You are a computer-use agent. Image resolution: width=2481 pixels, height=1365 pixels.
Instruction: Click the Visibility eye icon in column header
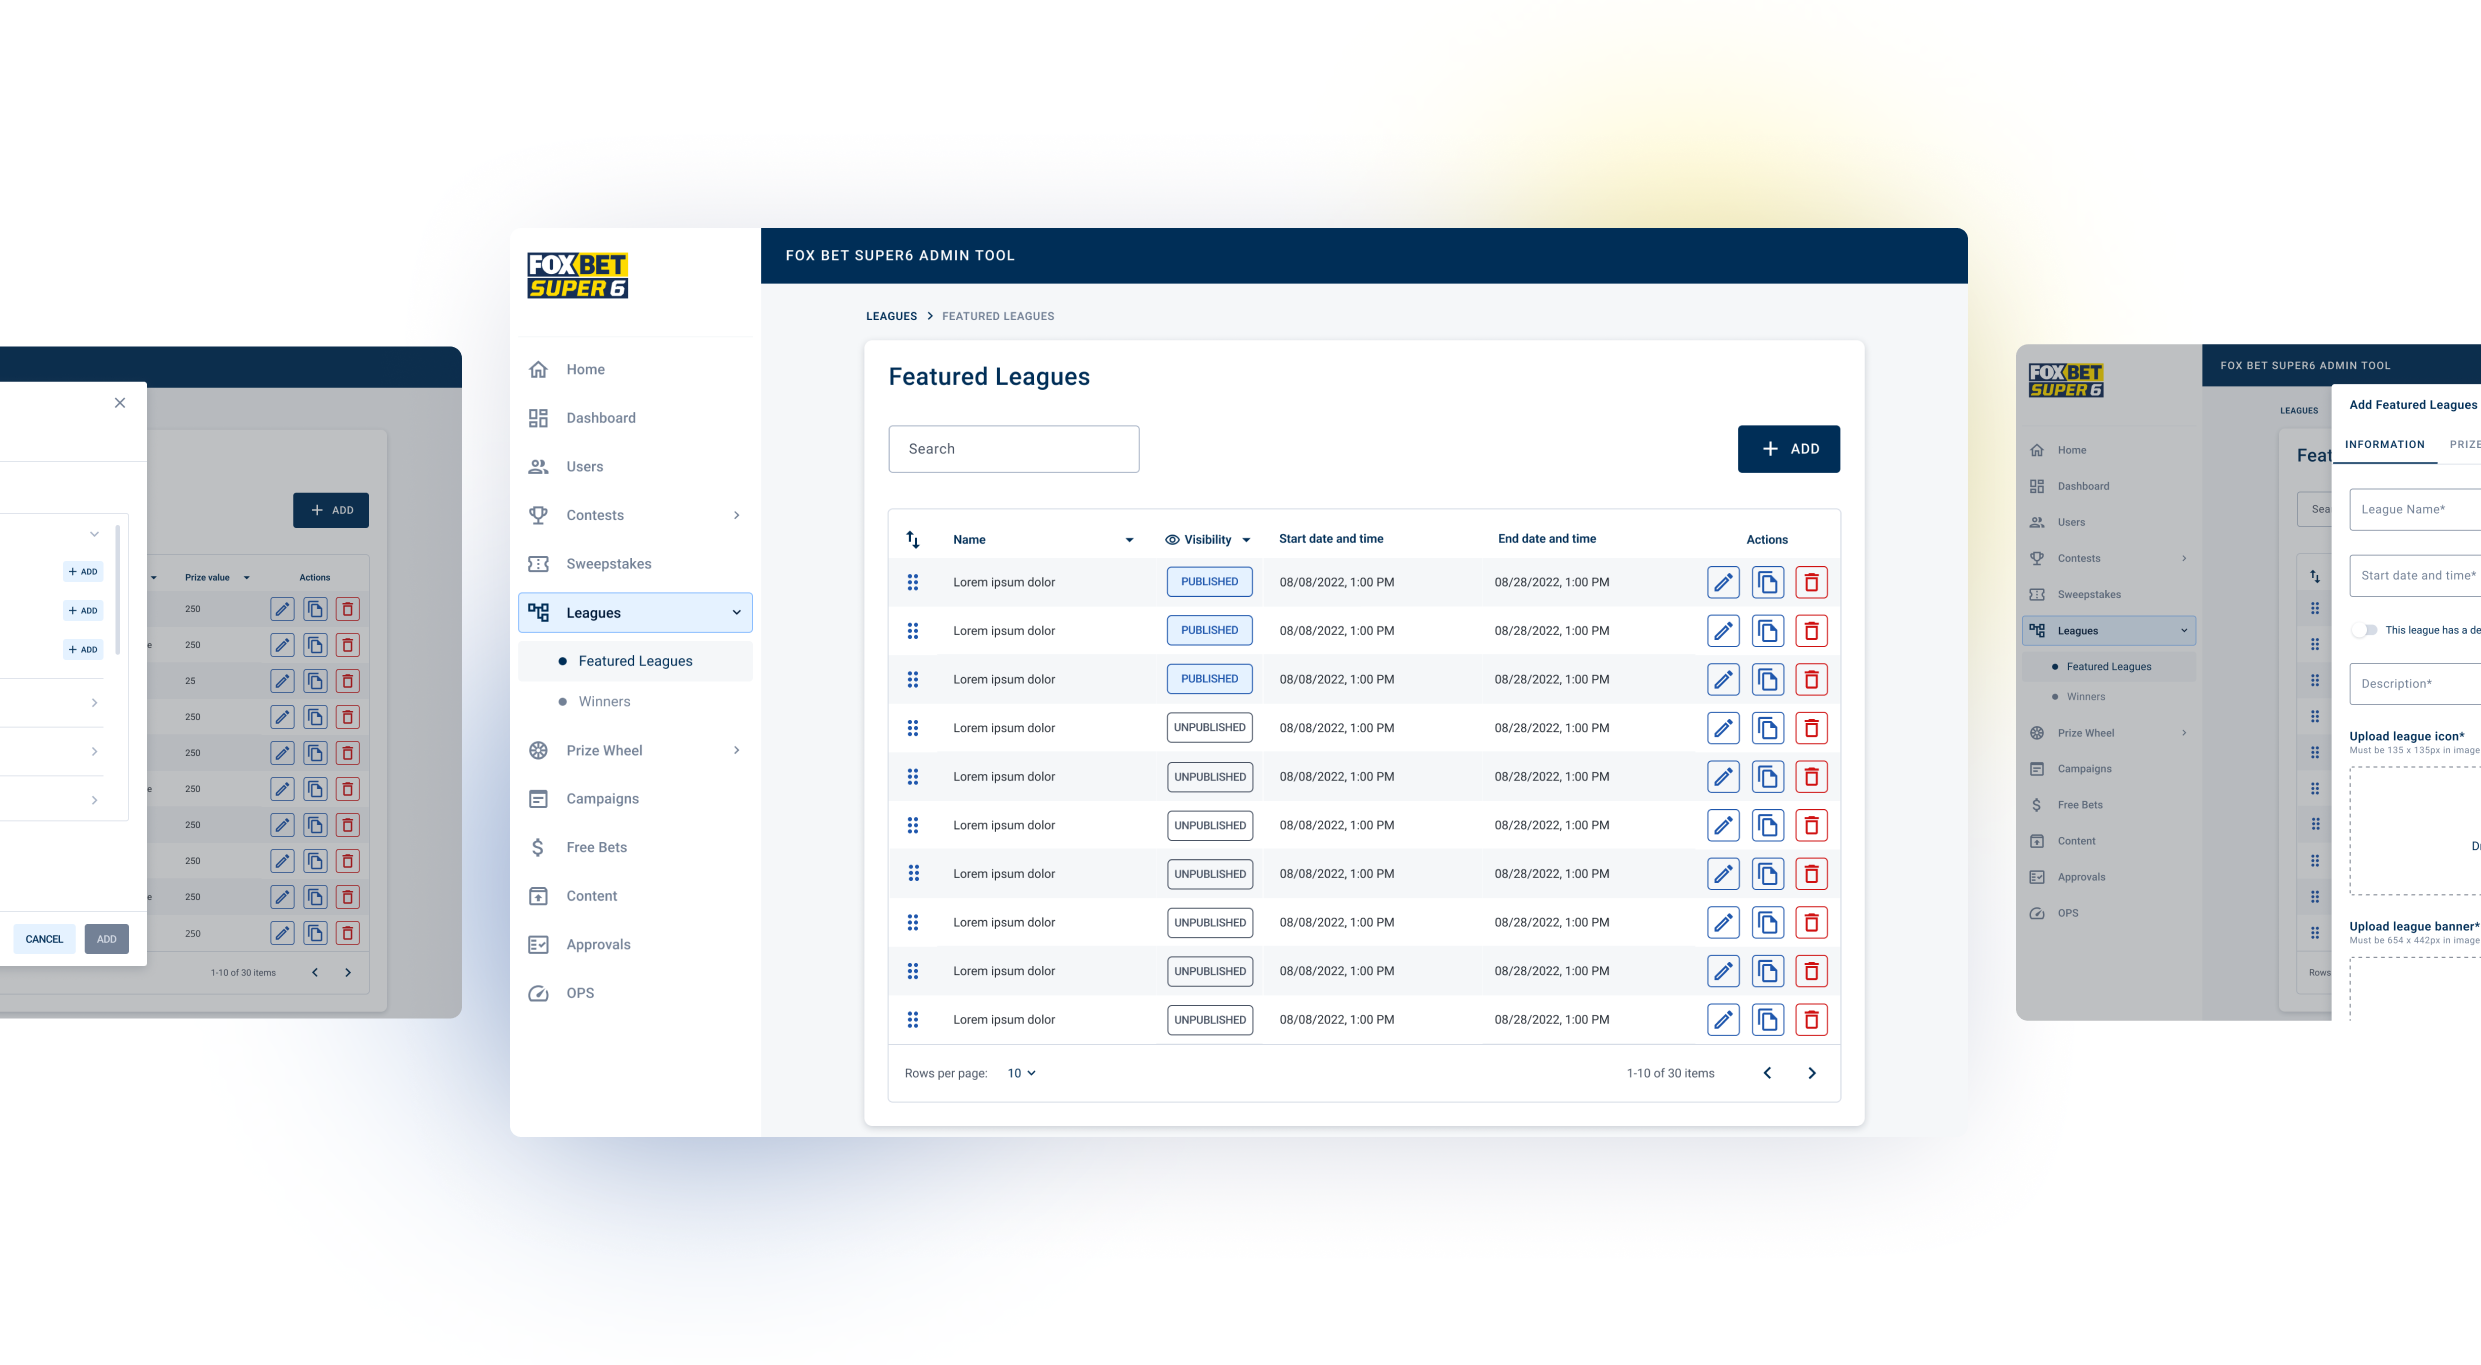click(1172, 539)
